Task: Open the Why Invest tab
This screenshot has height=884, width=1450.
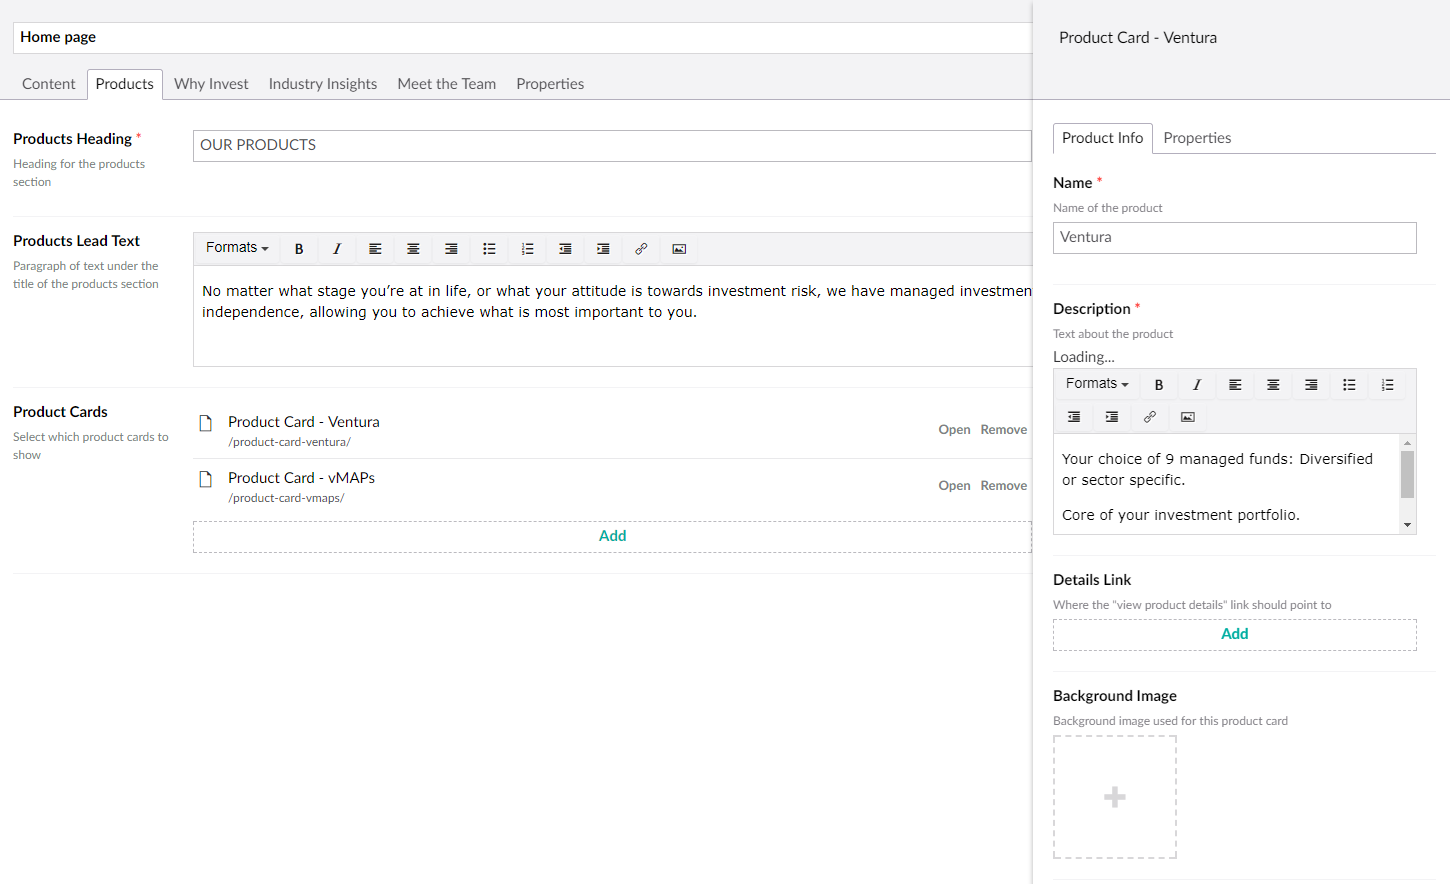Action: coord(211,84)
